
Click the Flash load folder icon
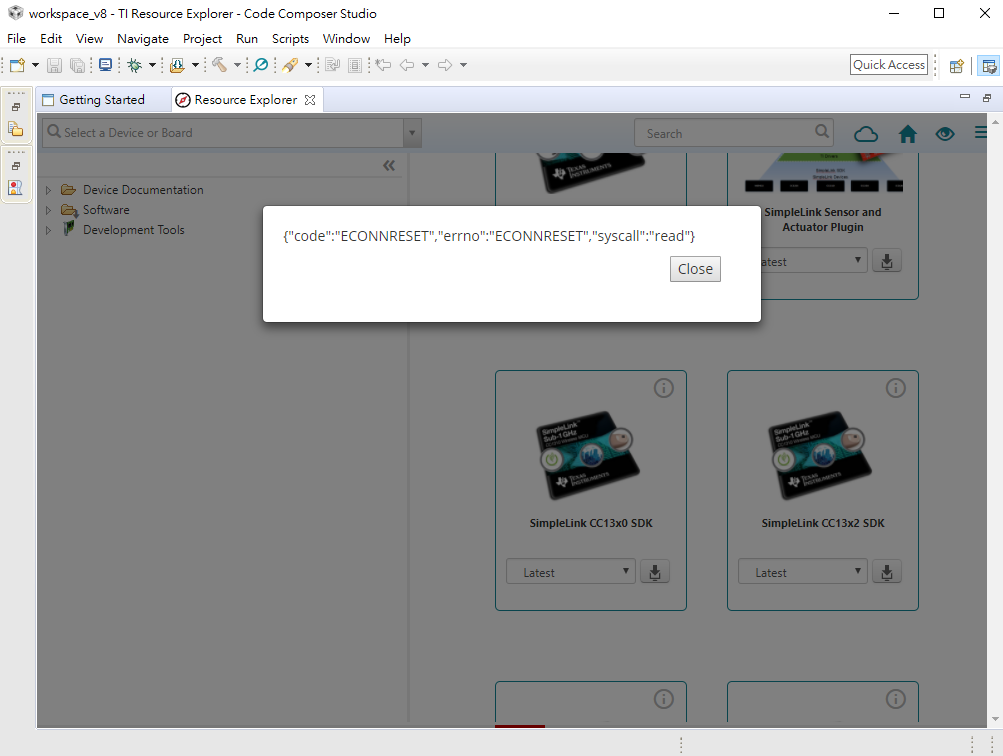pos(177,65)
